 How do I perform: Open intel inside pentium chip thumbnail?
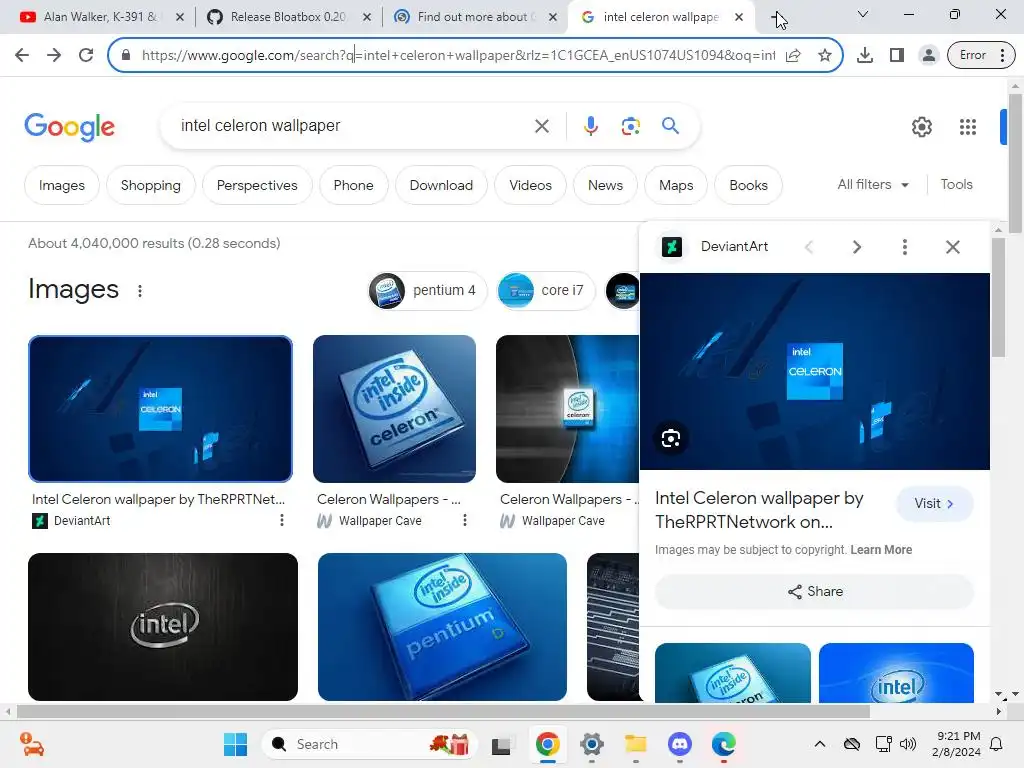pyautogui.click(x=442, y=627)
